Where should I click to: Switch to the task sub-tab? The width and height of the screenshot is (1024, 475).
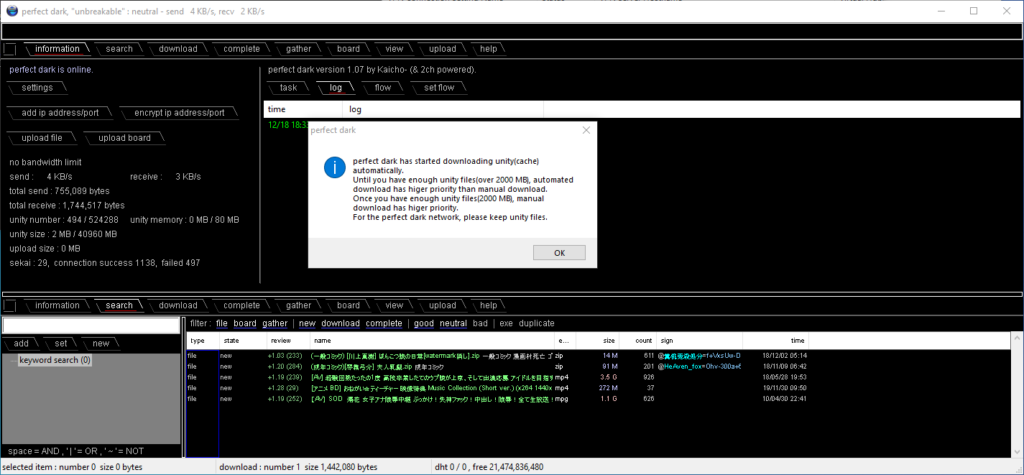[288, 88]
